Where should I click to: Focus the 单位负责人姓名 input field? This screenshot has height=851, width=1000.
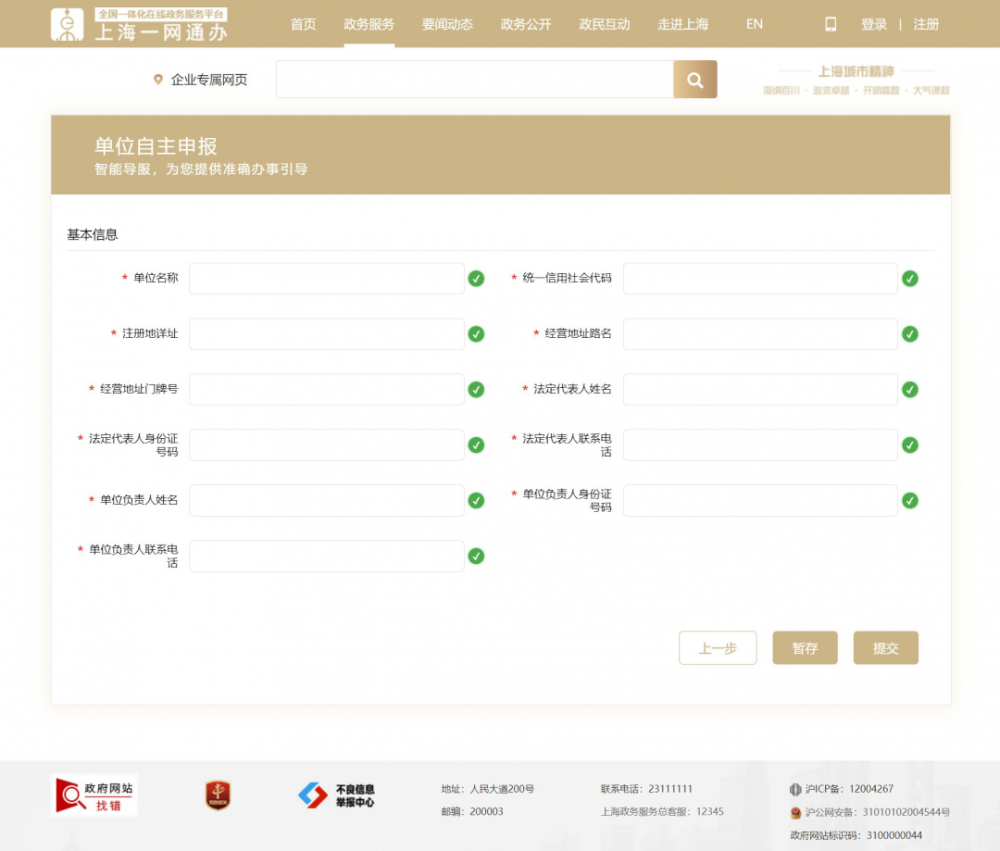click(327, 501)
